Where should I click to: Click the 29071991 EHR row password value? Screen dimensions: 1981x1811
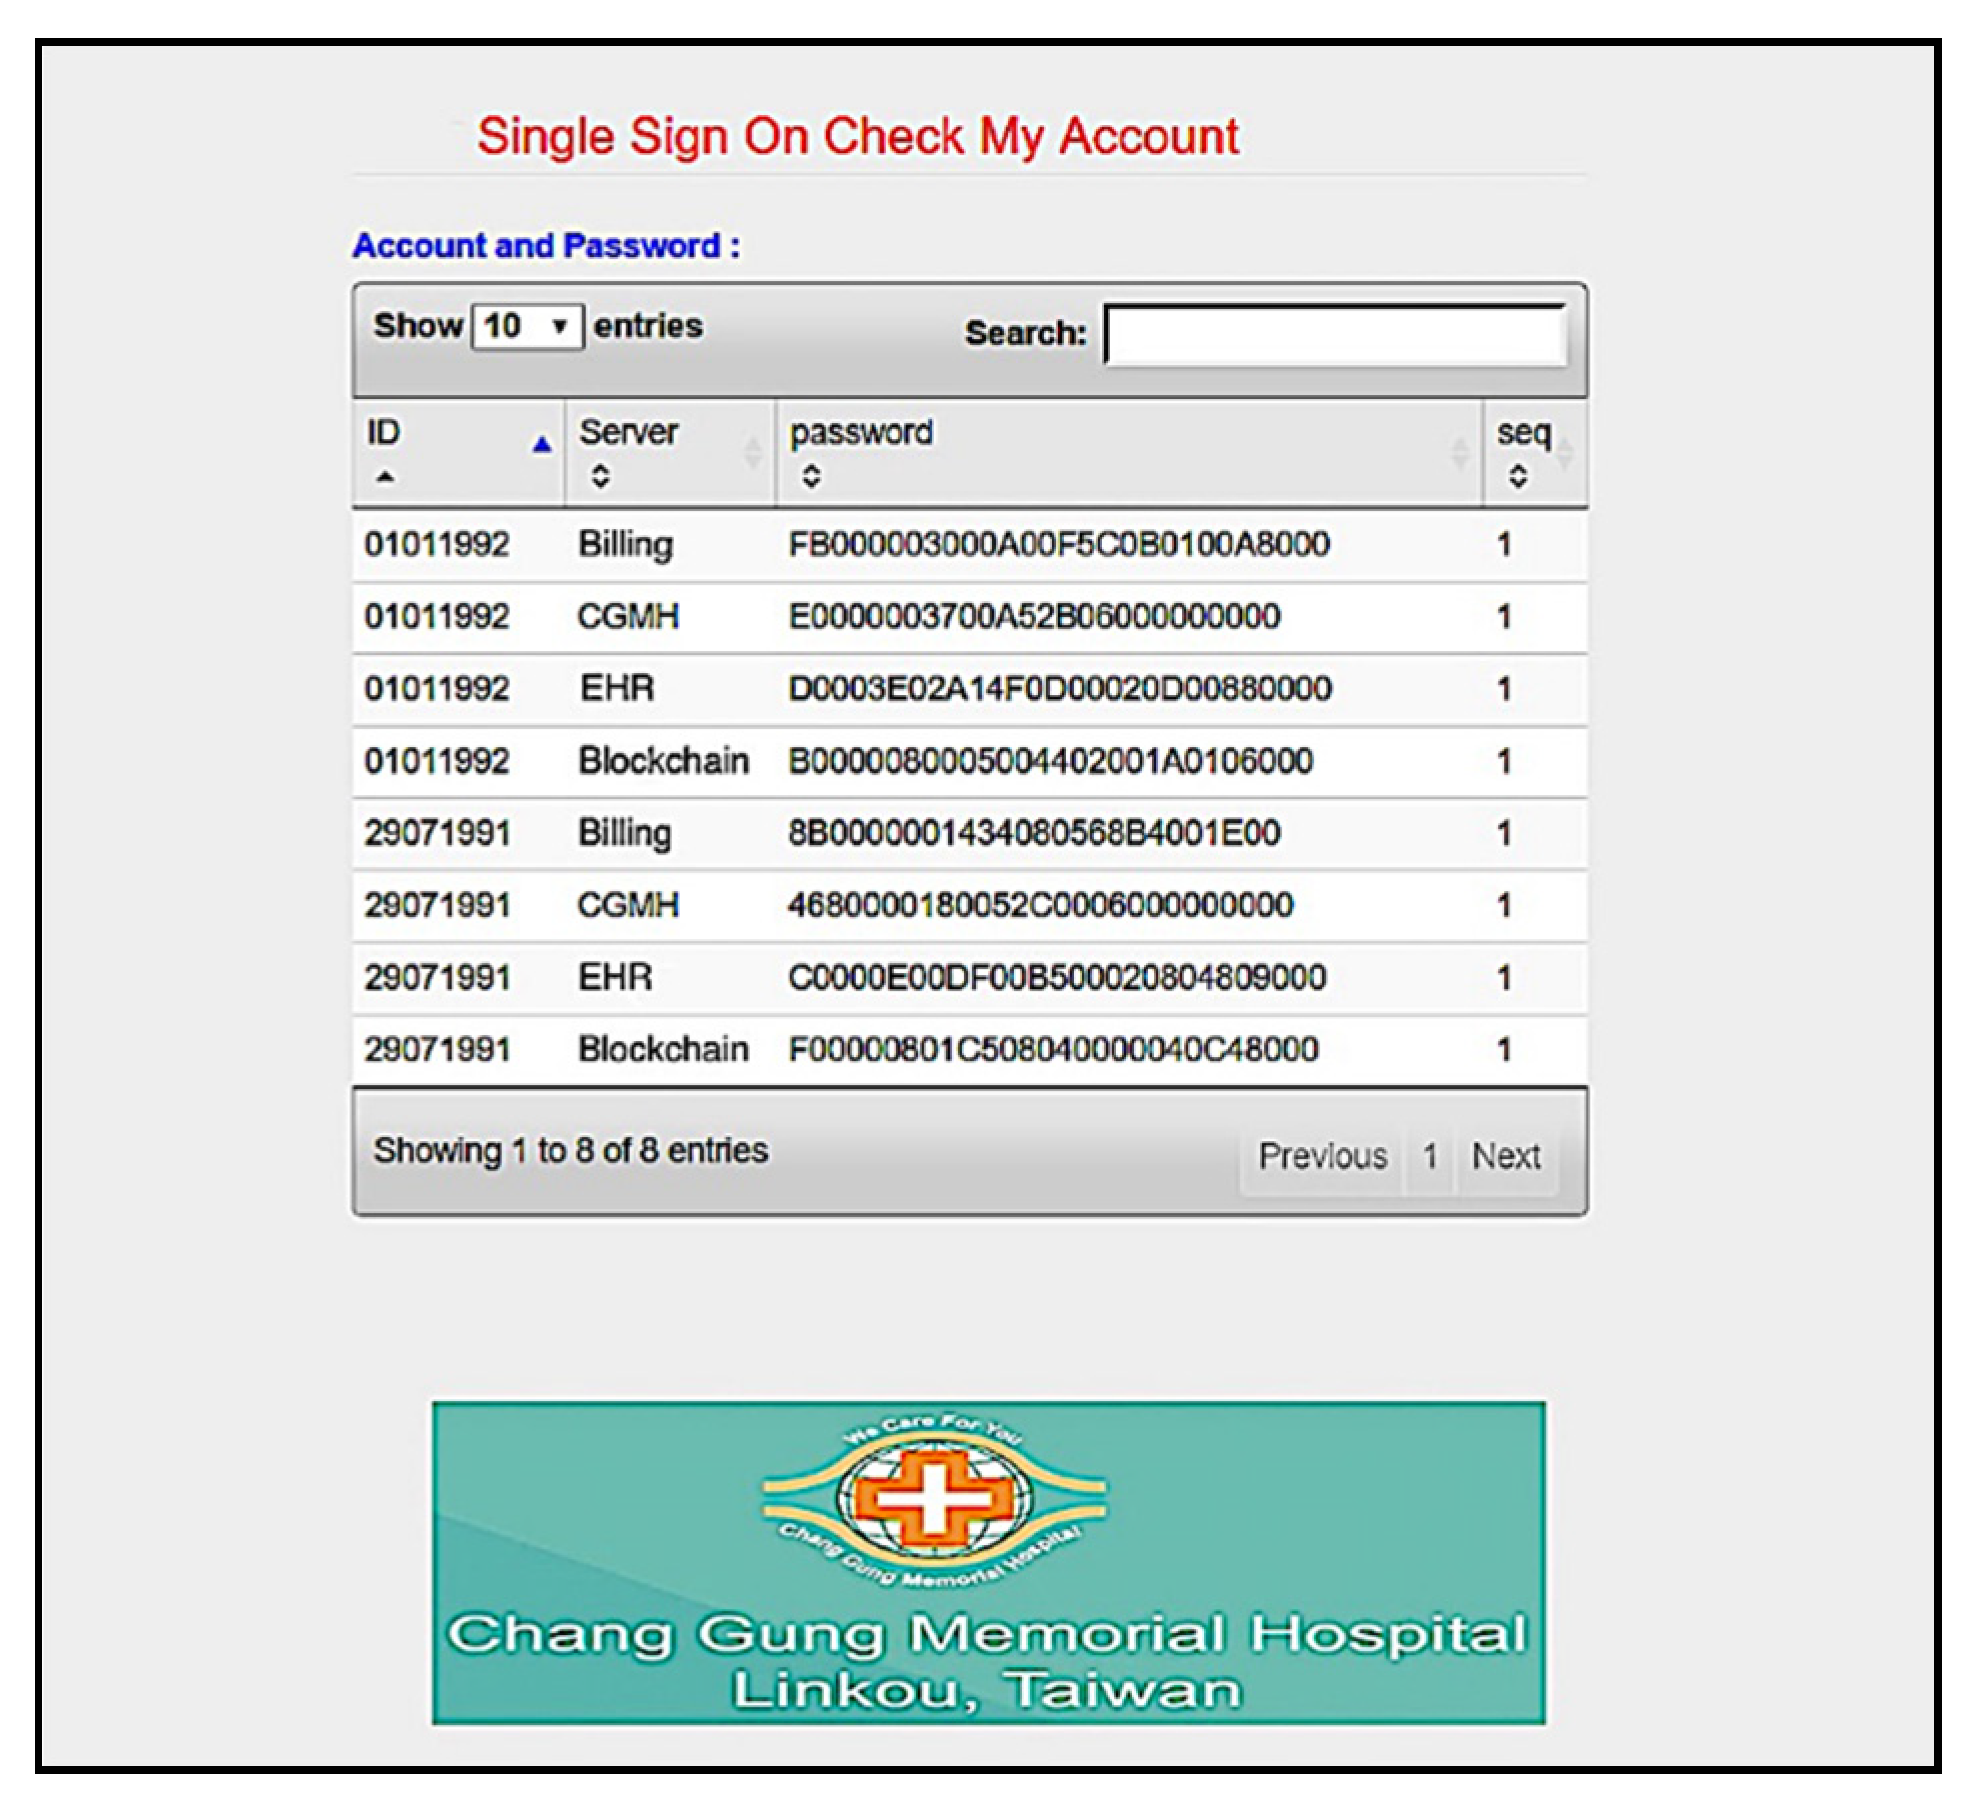1056,978
